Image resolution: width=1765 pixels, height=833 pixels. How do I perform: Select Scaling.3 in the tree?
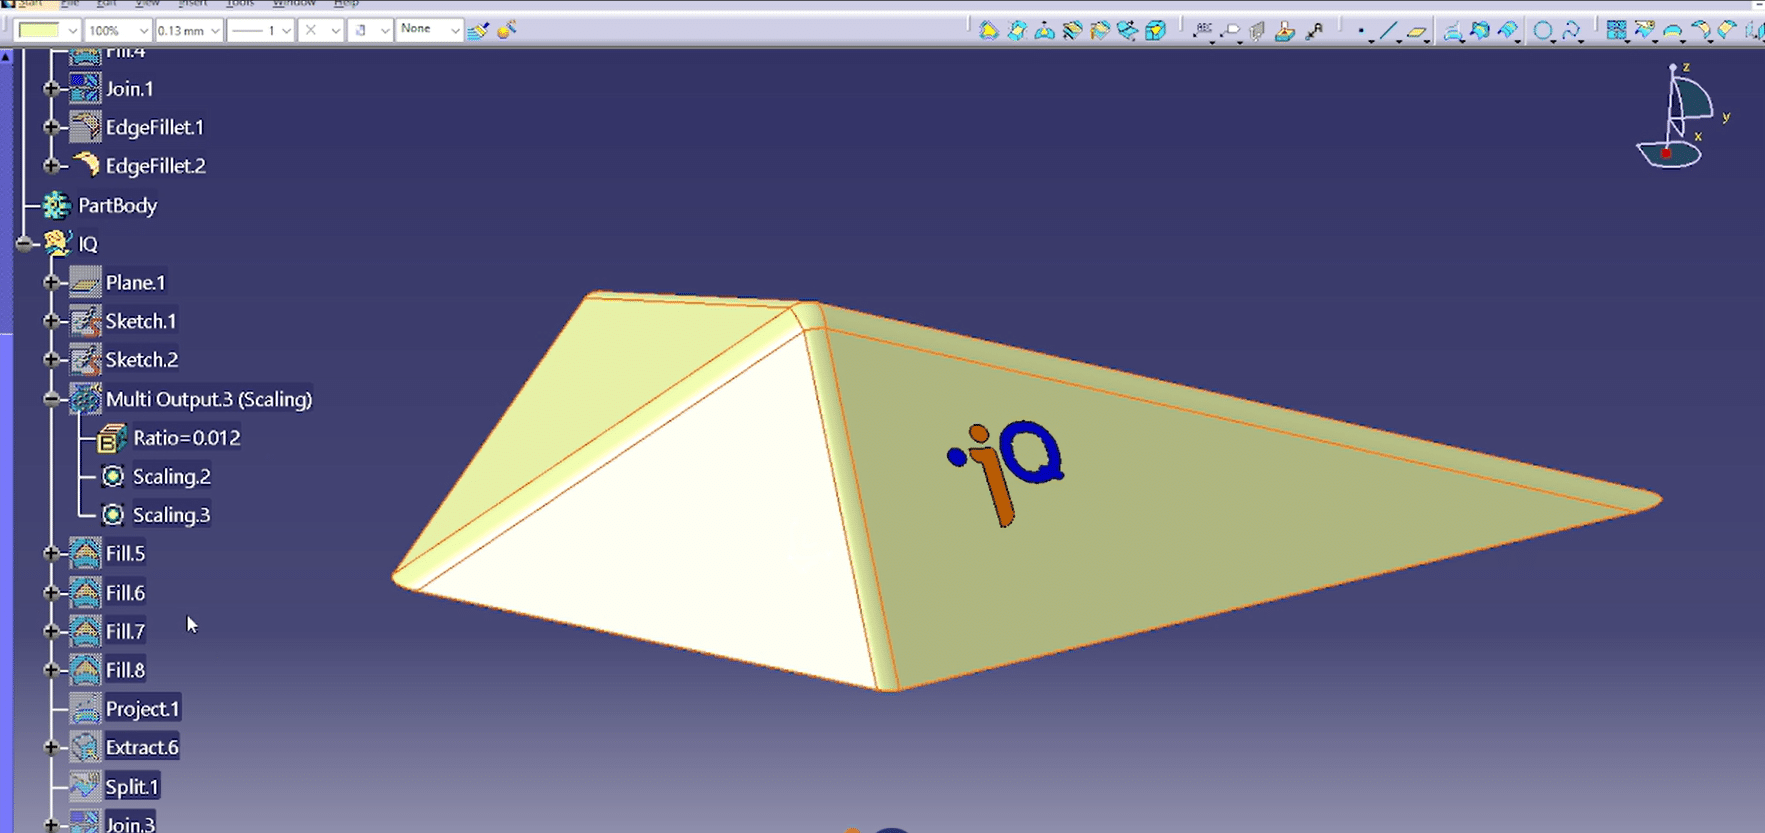(x=171, y=515)
